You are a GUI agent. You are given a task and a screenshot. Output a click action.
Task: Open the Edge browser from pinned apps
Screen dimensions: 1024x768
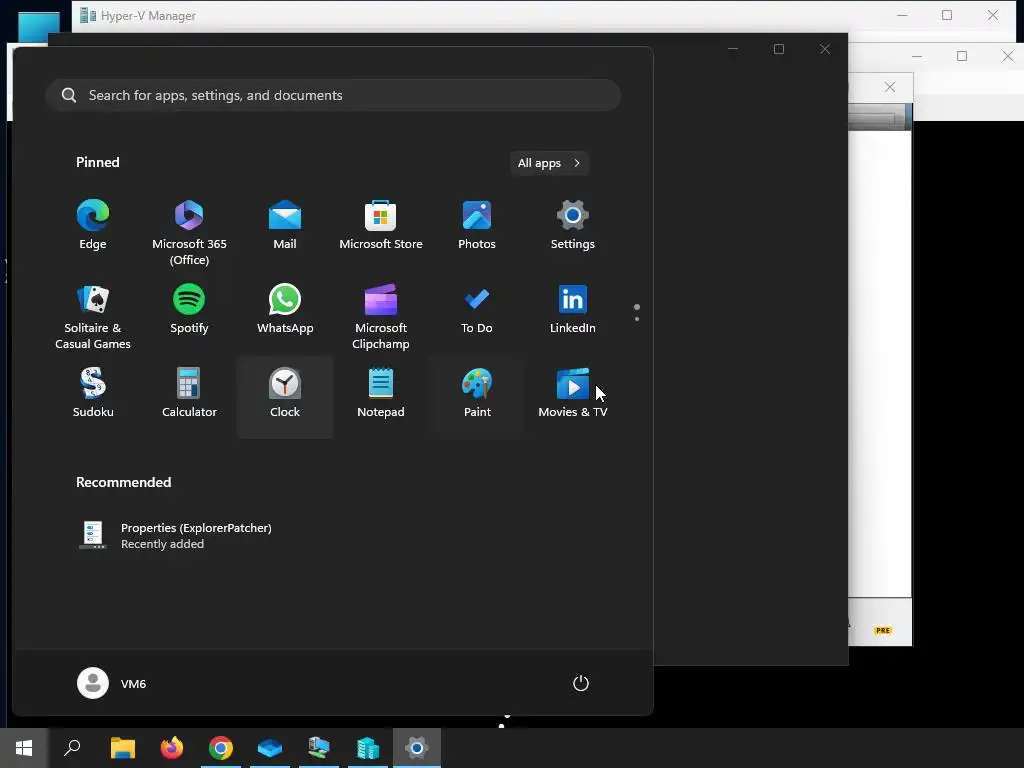pos(93,225)
